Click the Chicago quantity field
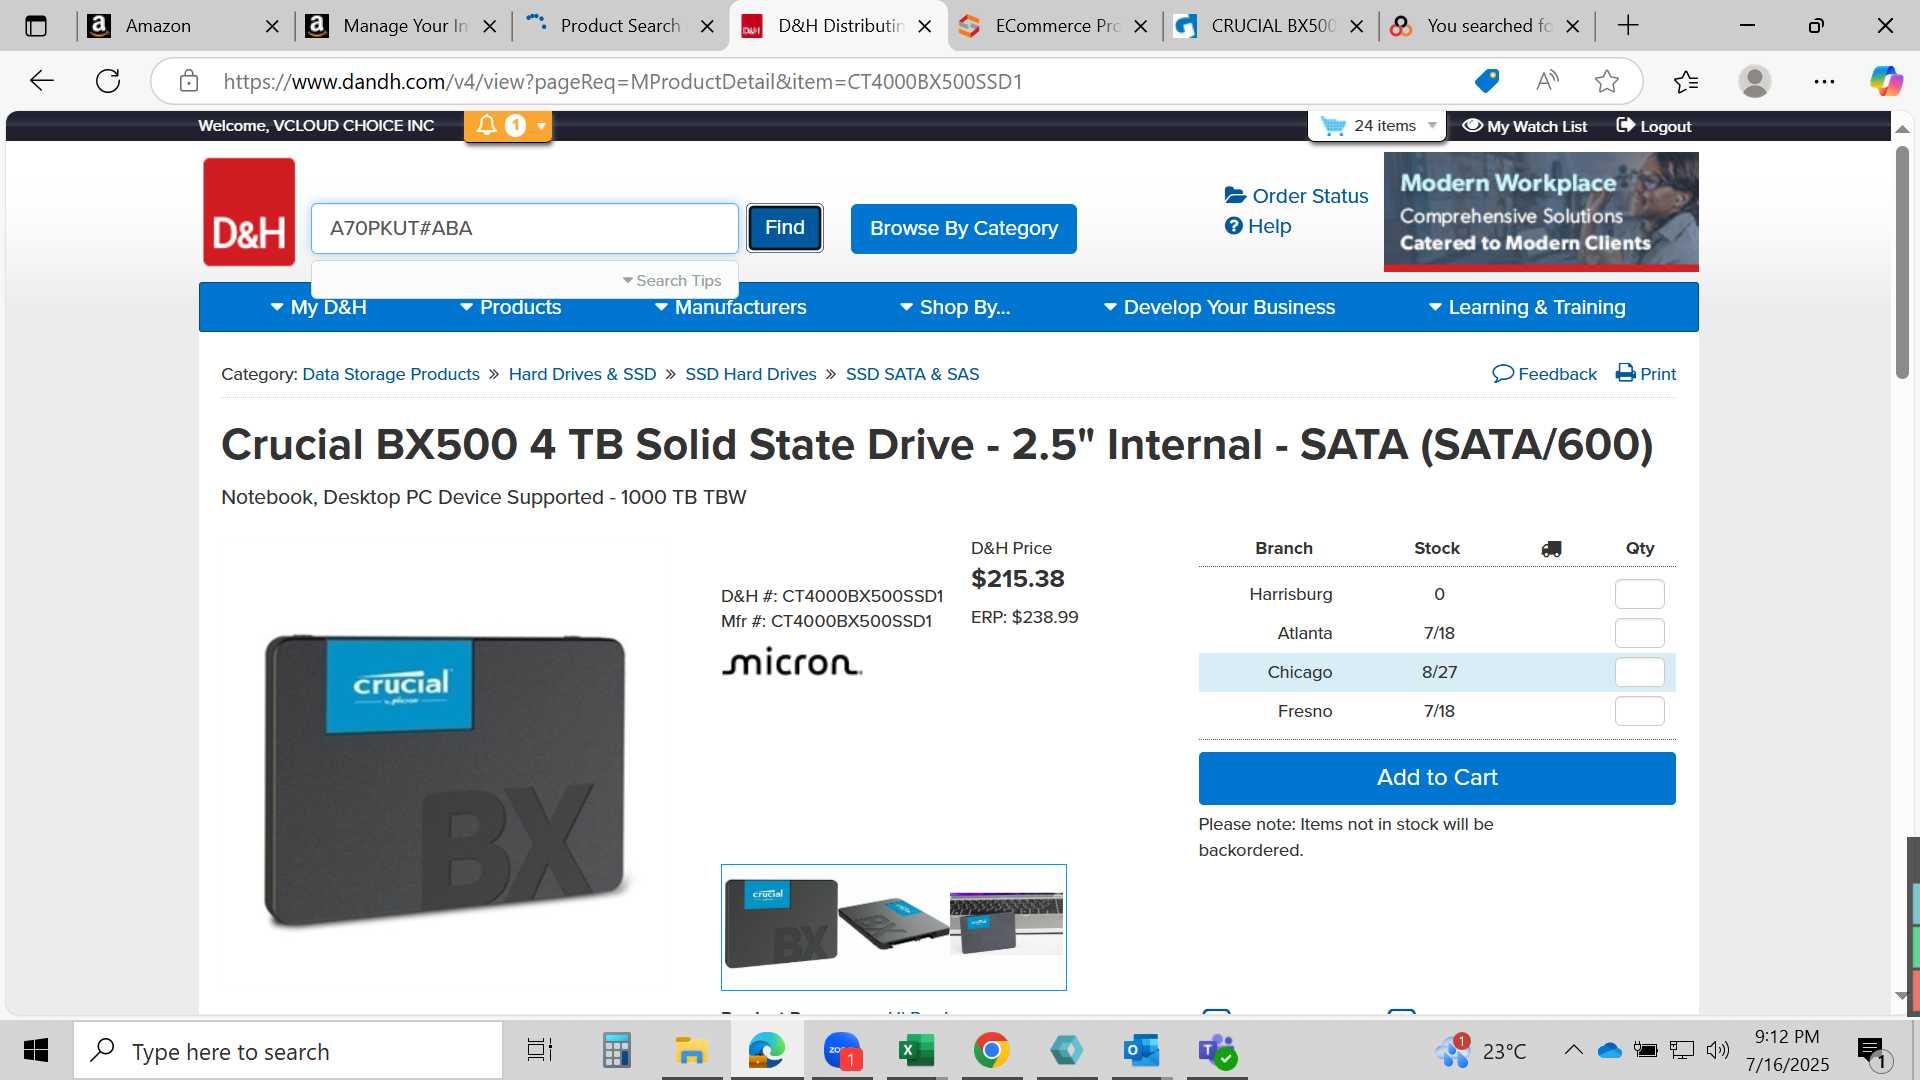The width and height of the screenshot is (1920, 1080). click(x=1640, y=672)
